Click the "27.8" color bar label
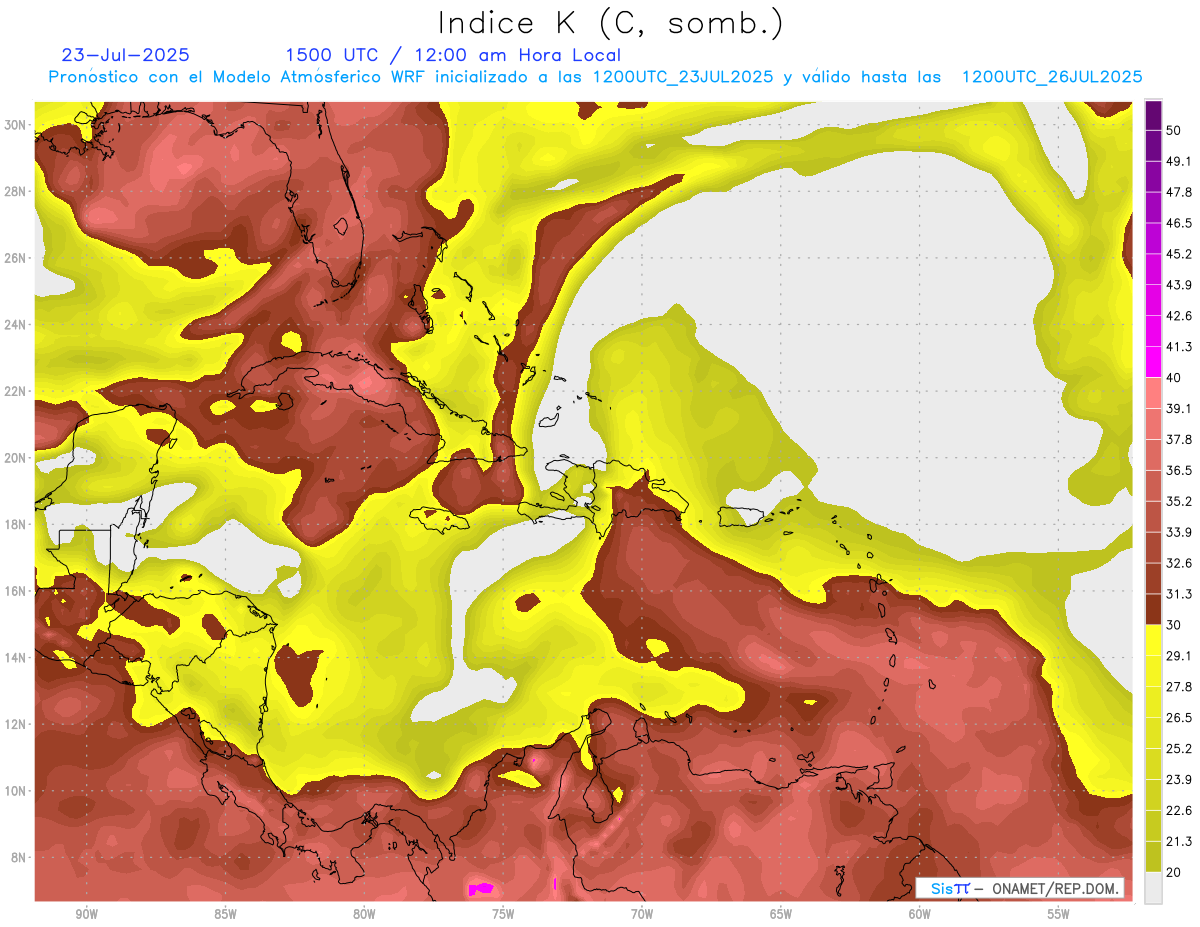 tap(1179, 686)
